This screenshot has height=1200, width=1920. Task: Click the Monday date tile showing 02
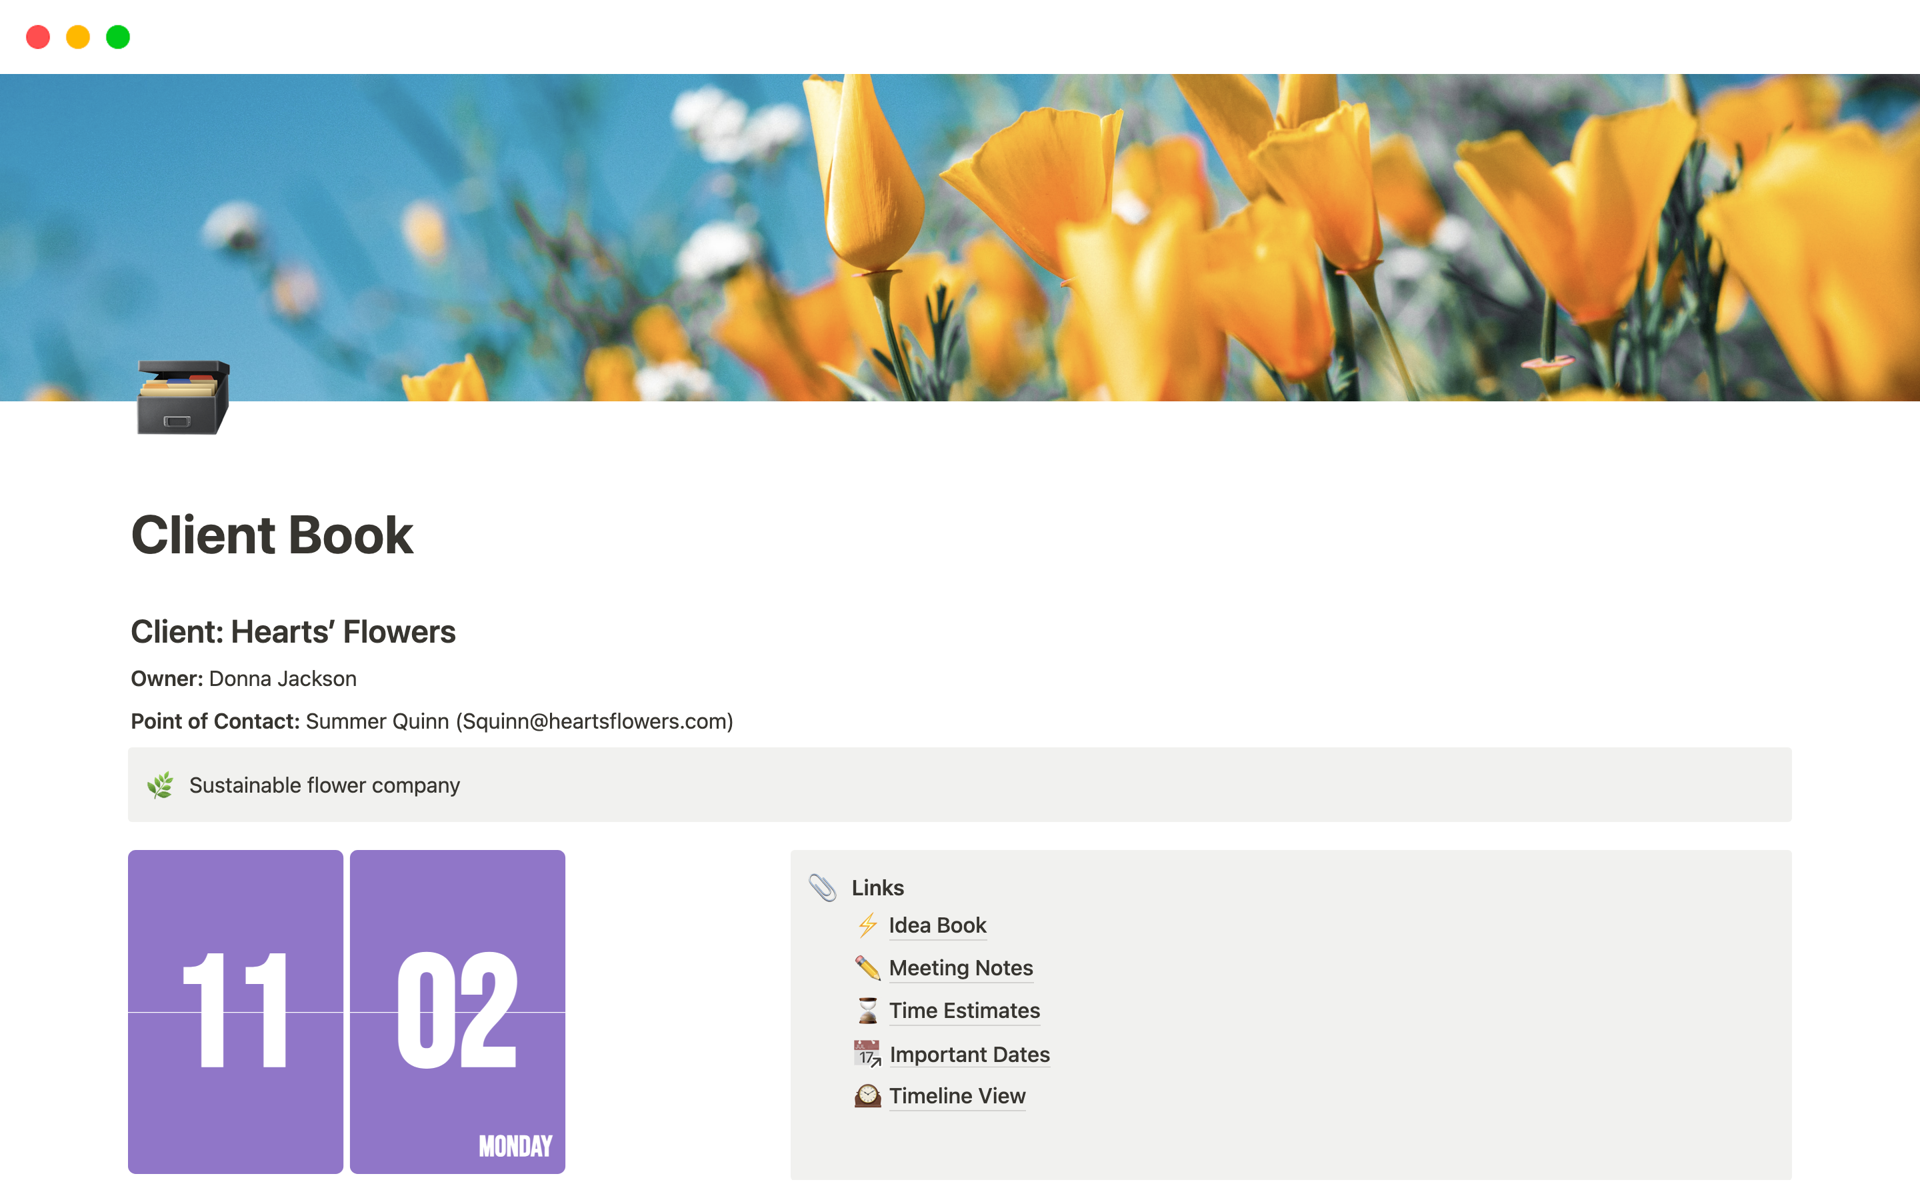click(x=457, y=1011)
